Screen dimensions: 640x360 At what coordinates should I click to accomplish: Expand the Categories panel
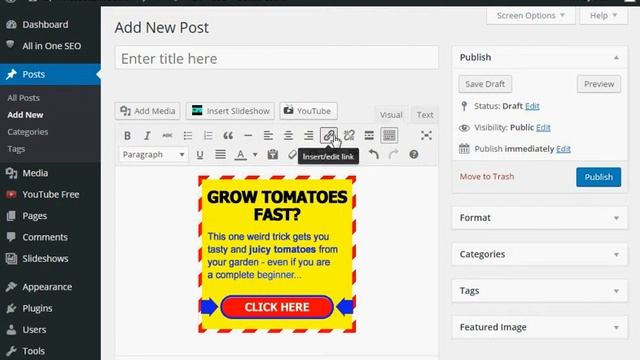540,254
